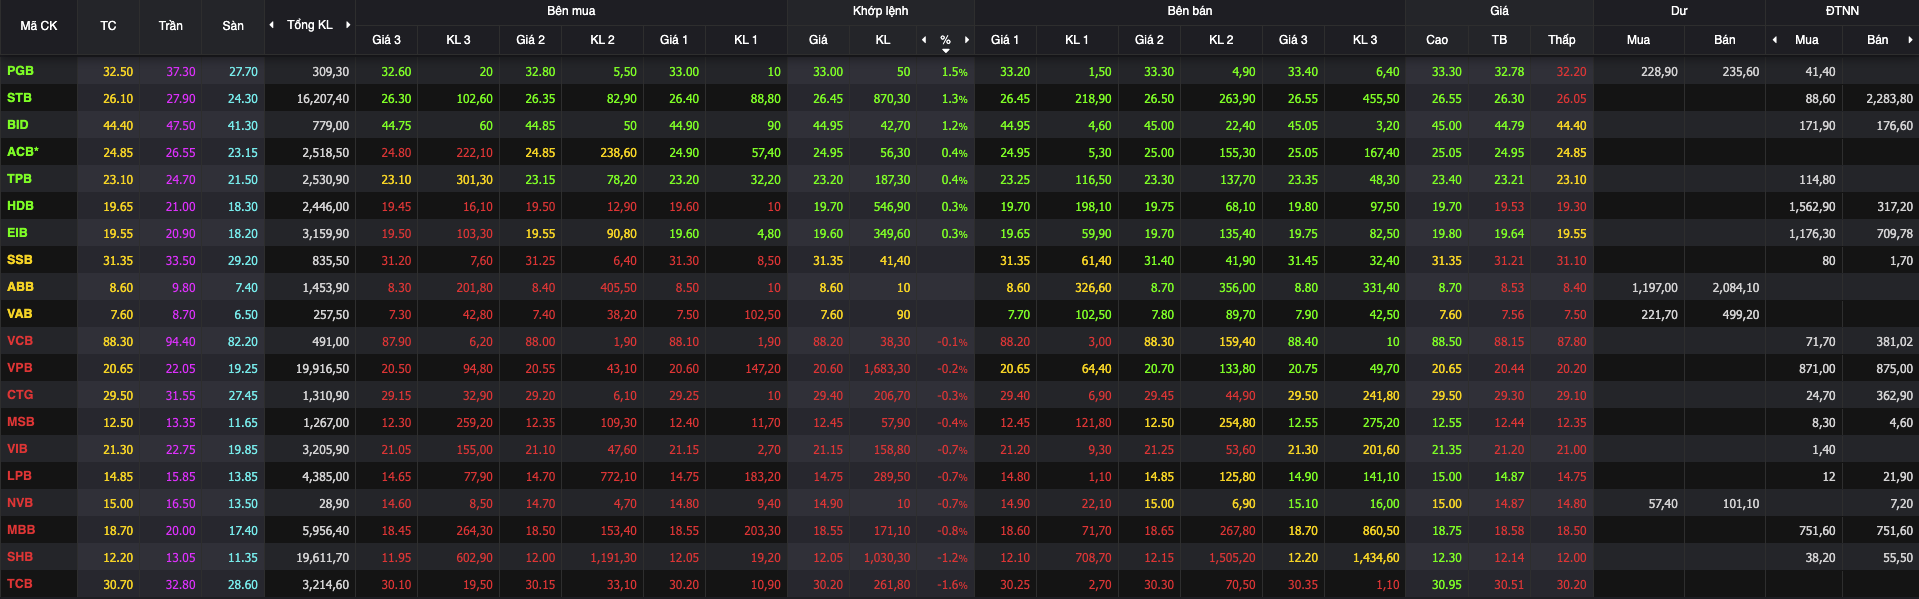Select the Cao column header
The width and height of the screenshot is (1919, 599).
point(1437,40)
